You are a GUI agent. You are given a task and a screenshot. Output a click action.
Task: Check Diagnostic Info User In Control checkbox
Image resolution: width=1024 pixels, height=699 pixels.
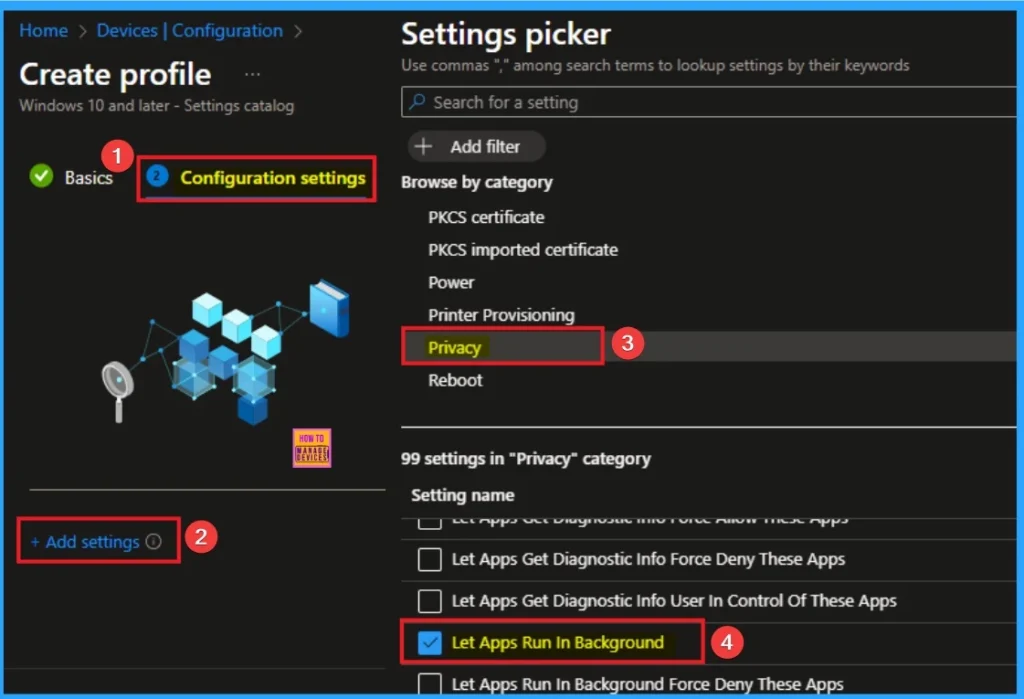430,601
